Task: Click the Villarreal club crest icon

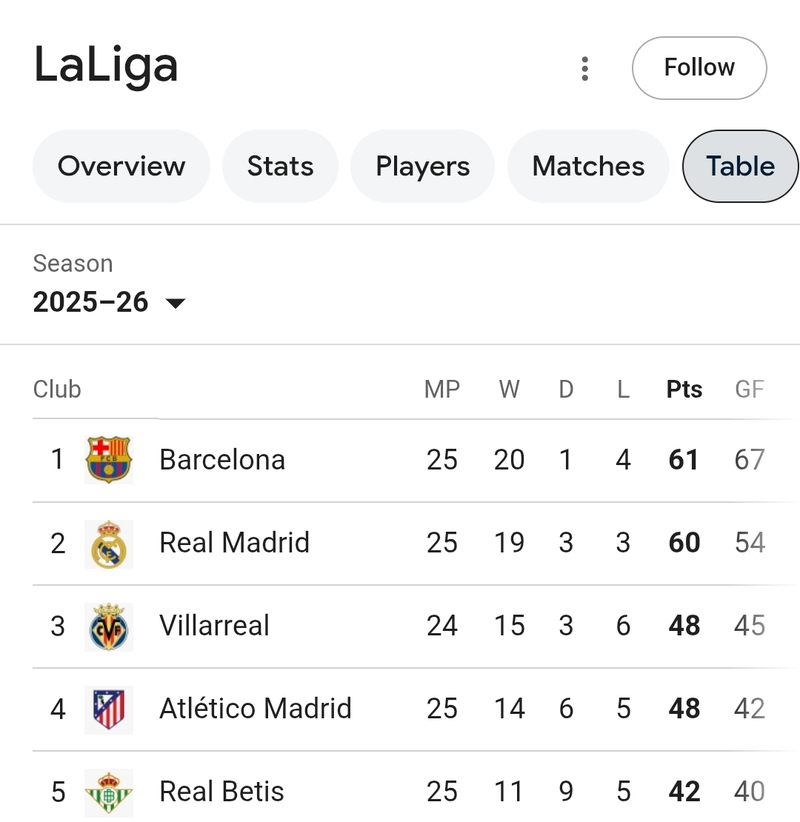Action: (x=109, y=627)
